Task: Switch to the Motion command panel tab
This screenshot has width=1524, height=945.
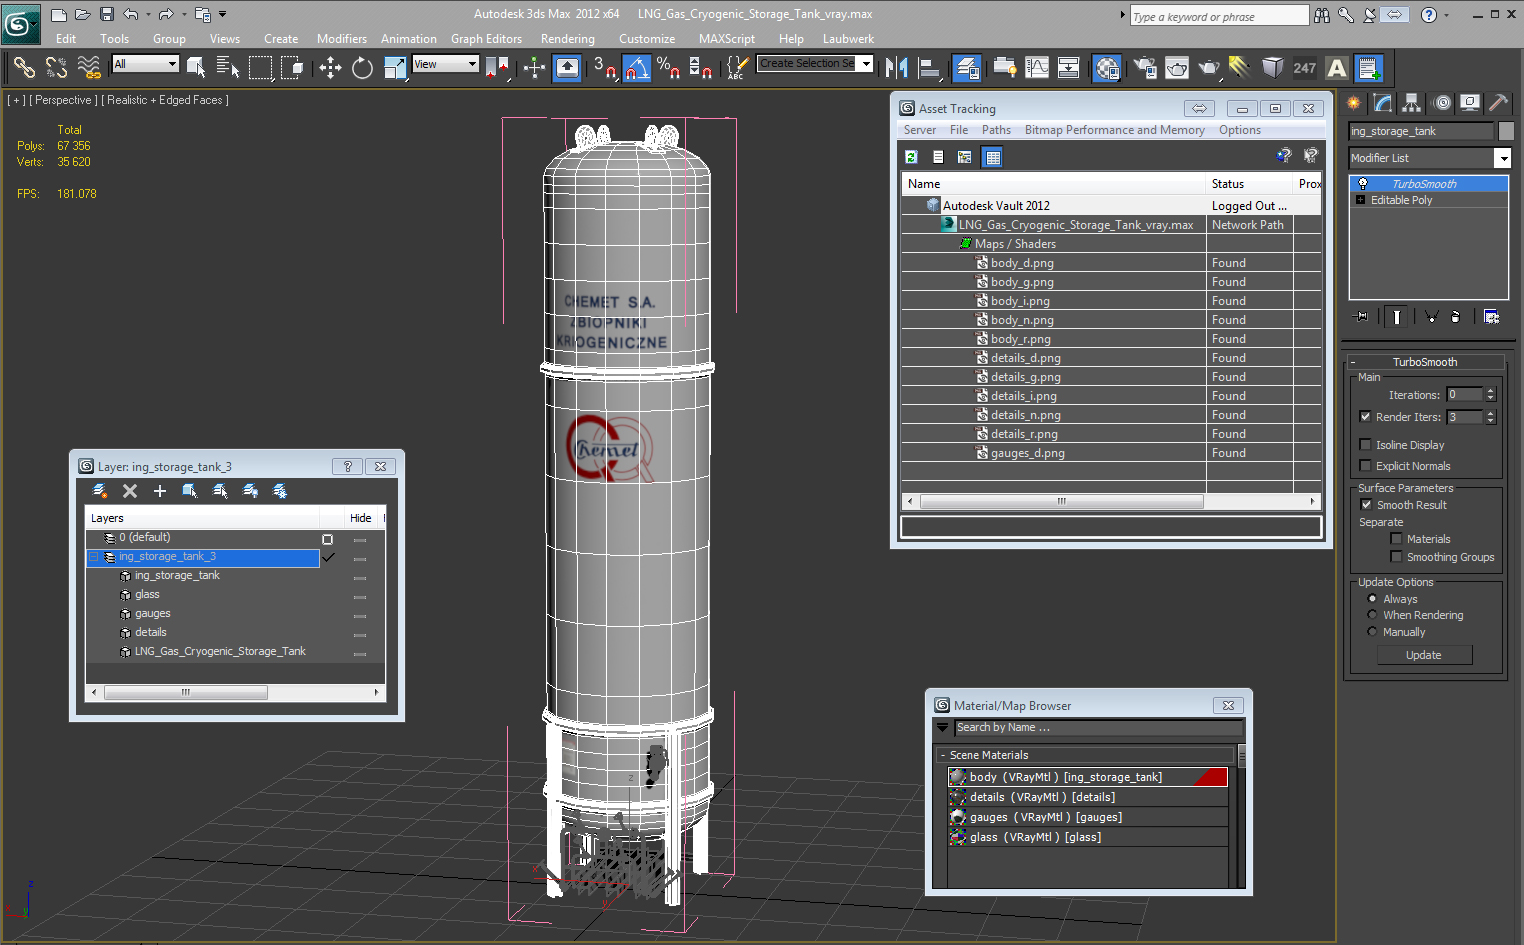Action: tap(1441, 102)
